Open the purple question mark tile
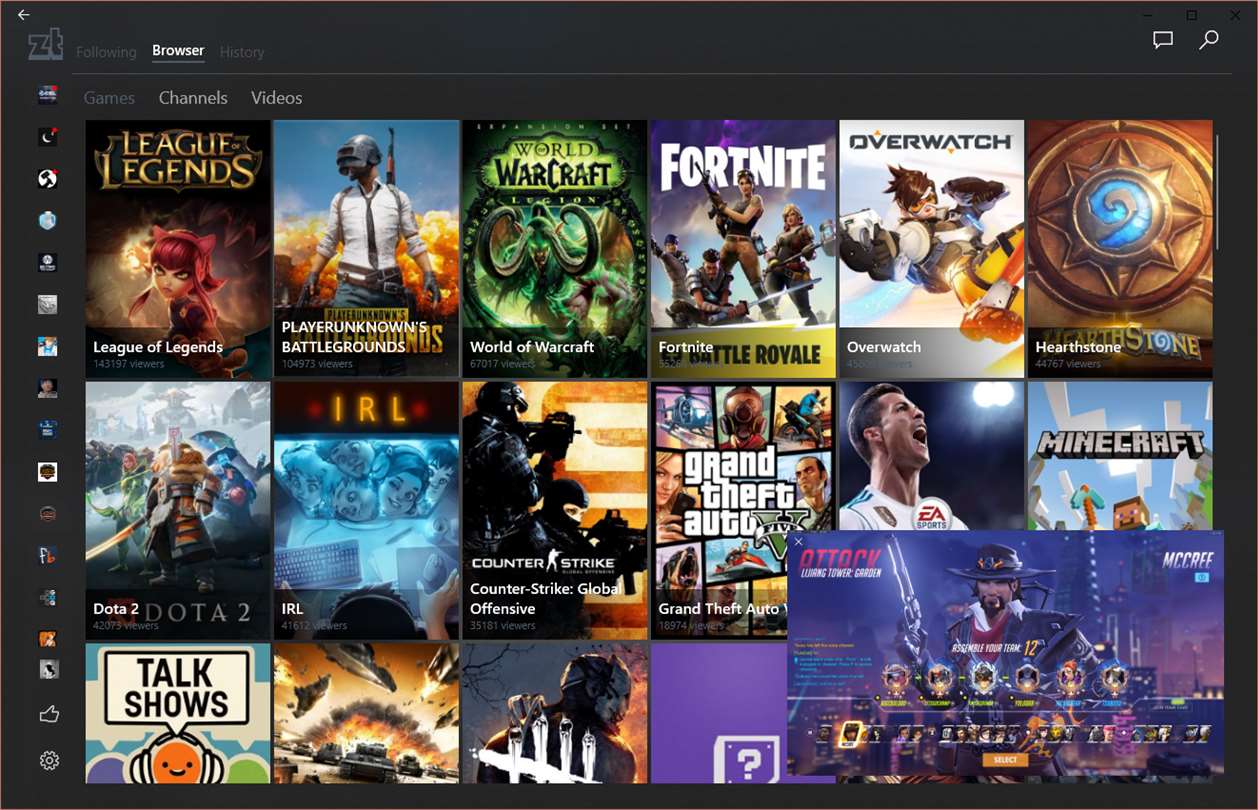This screenshot has height=810, width=1258. (718, 713)
